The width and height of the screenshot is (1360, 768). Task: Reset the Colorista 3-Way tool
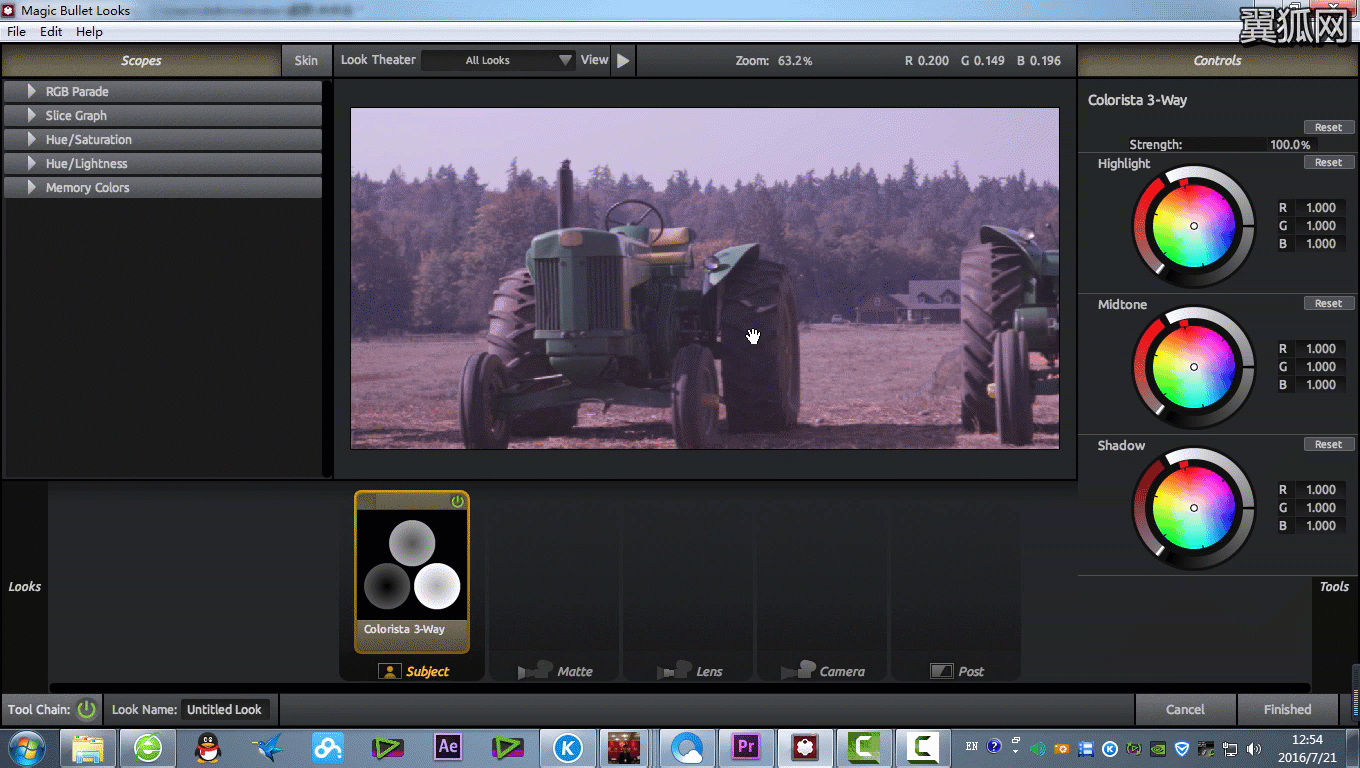(1328, 127)
